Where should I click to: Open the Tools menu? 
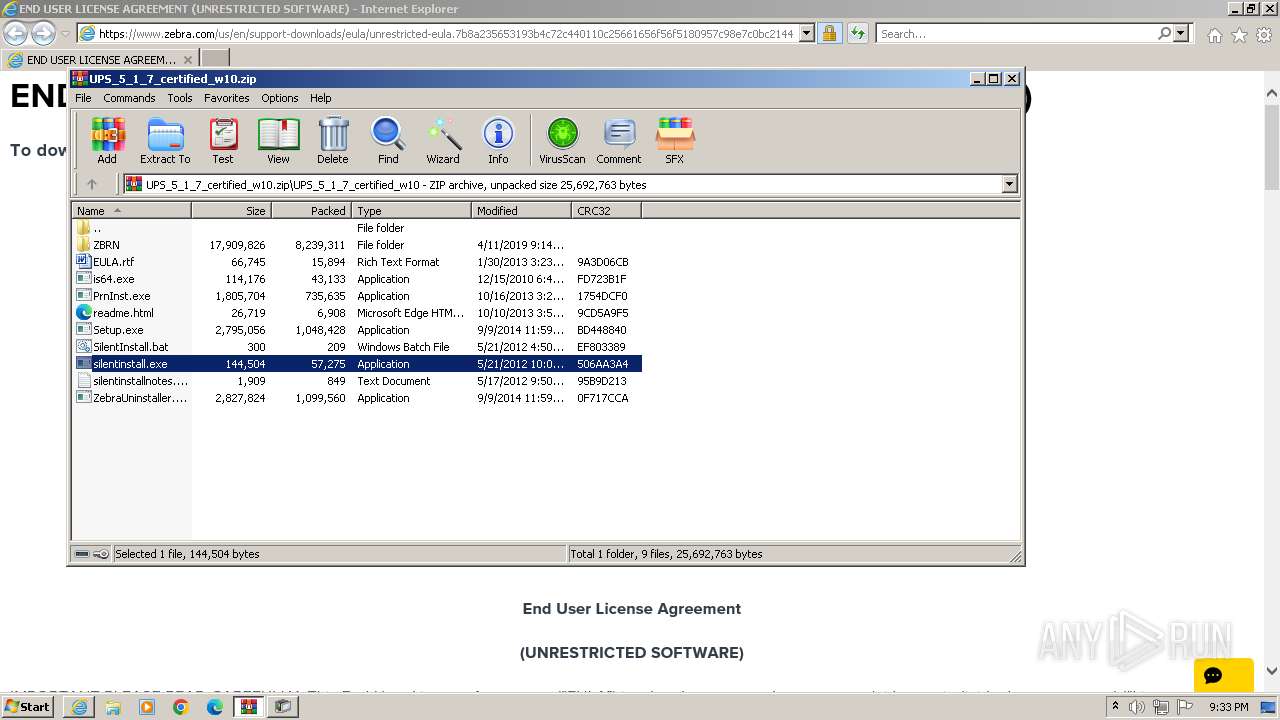pyautogui.click(x=180, y=98)
